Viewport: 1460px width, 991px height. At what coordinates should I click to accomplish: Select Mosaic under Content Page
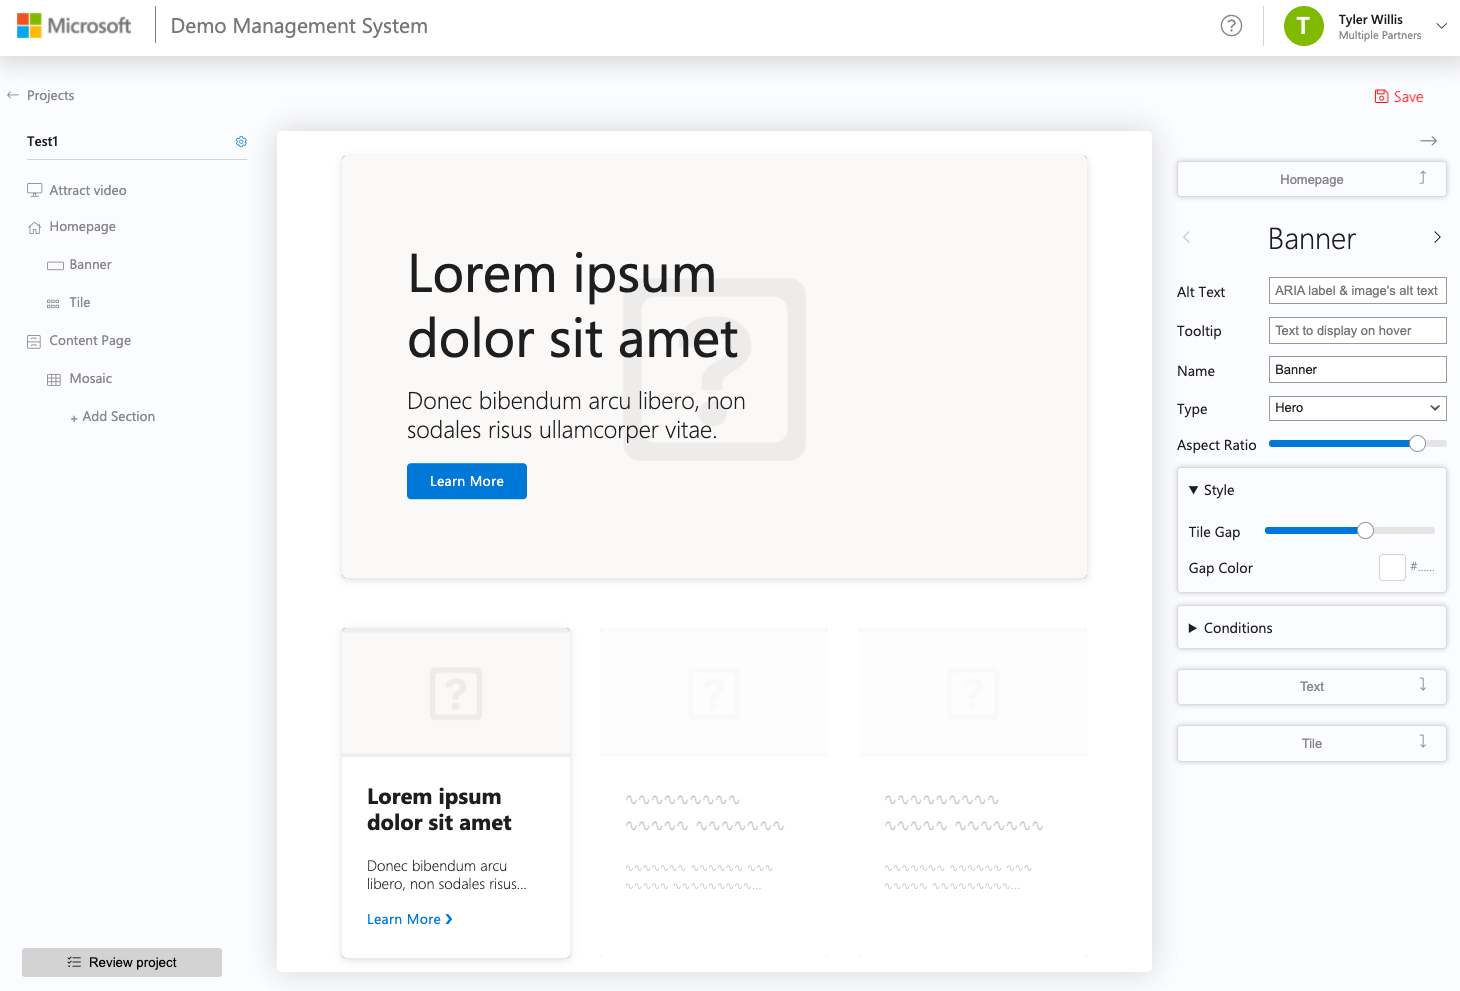coord(90,378)
